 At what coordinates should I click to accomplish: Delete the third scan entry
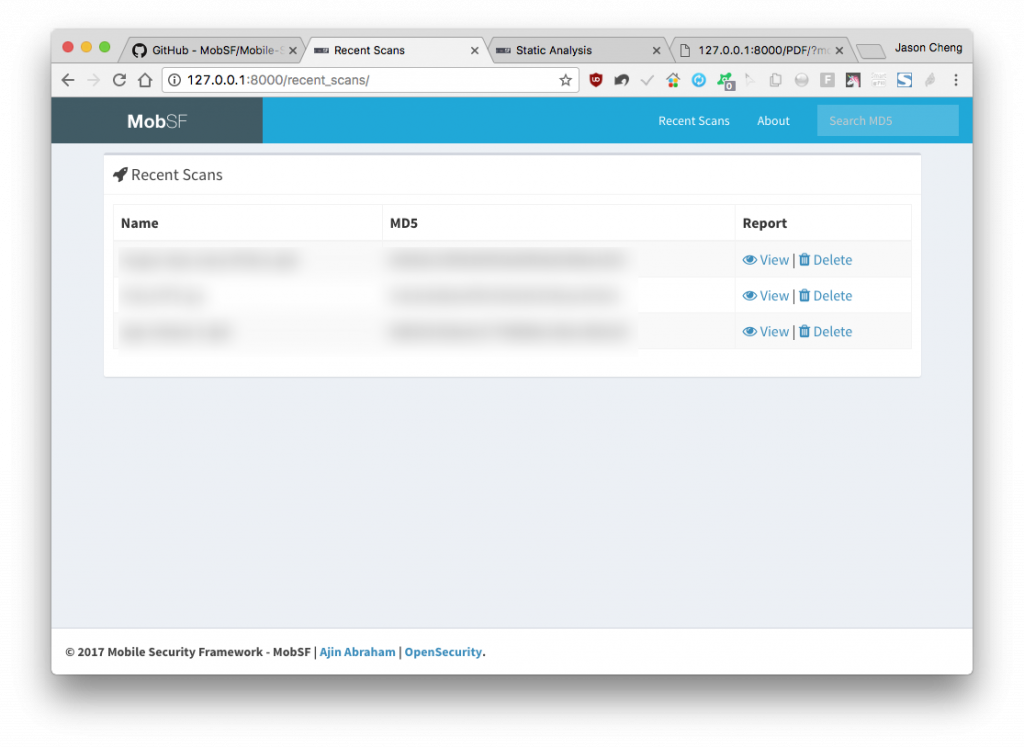click(825, 332)
